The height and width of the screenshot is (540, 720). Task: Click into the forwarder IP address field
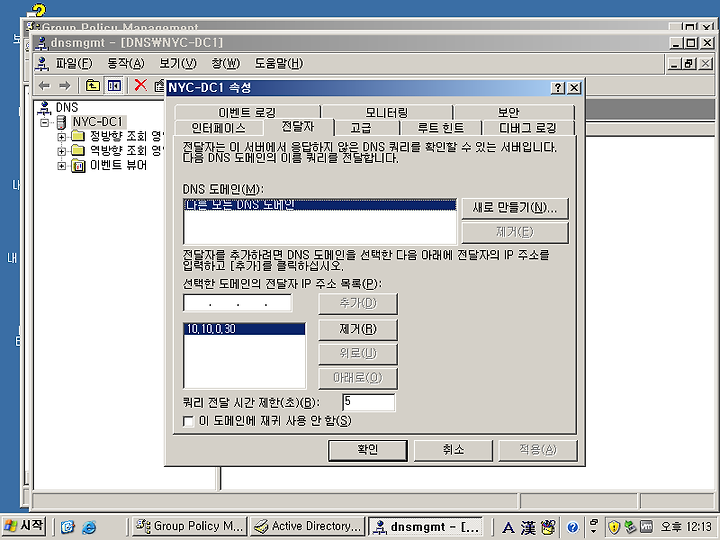point(237,304)
